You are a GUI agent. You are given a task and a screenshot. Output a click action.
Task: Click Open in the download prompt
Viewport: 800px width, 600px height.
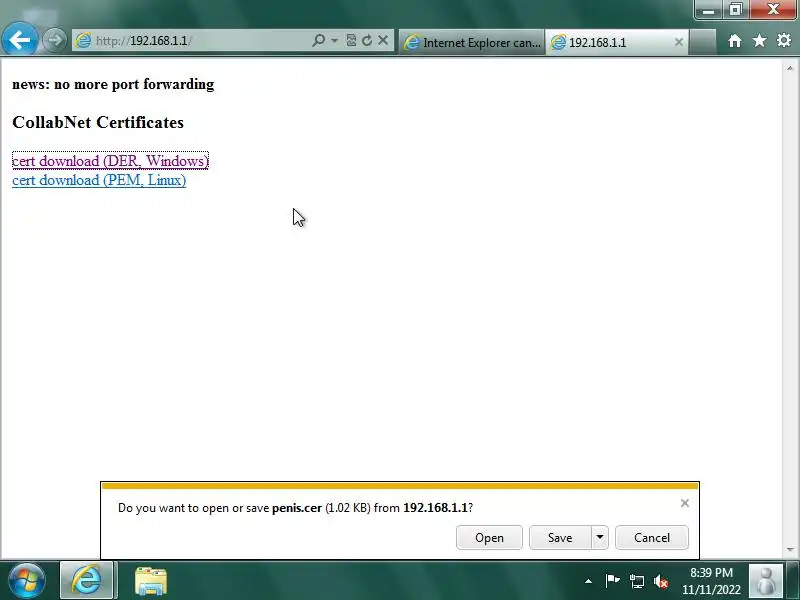click(x=489, y=538)
